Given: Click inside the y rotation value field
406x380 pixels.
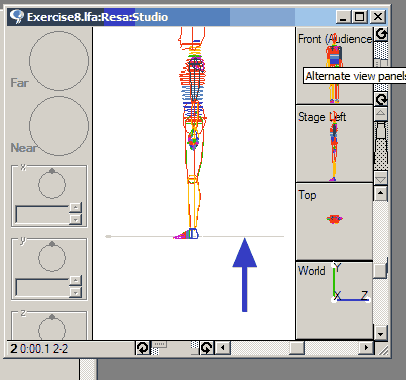Looking at the screenshot, I should click(43, 288).
